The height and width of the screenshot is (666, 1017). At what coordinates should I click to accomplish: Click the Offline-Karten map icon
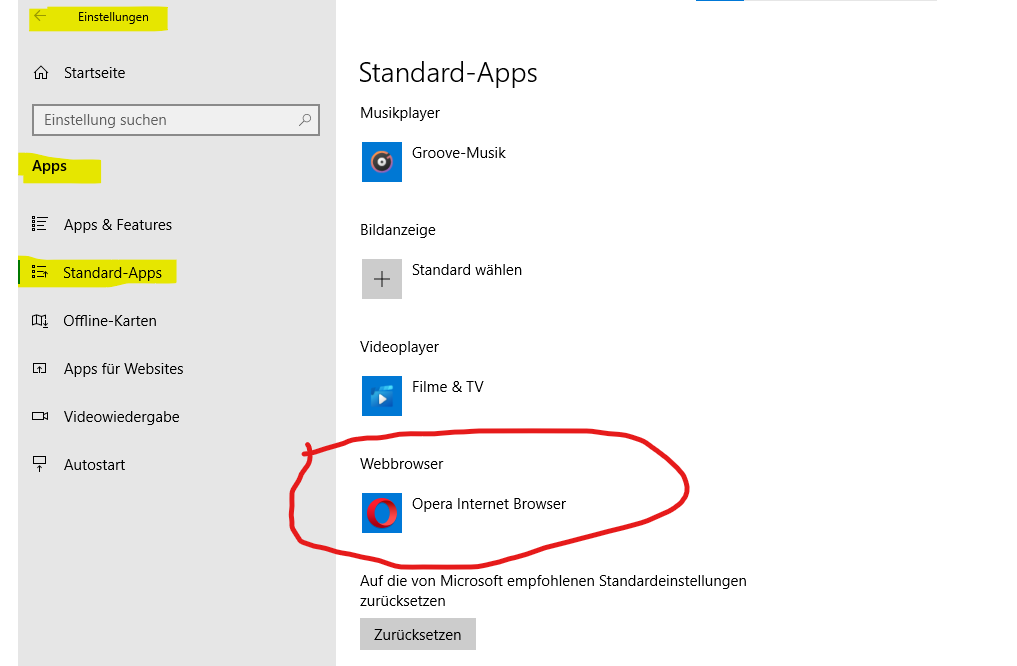tap(40, 320)
